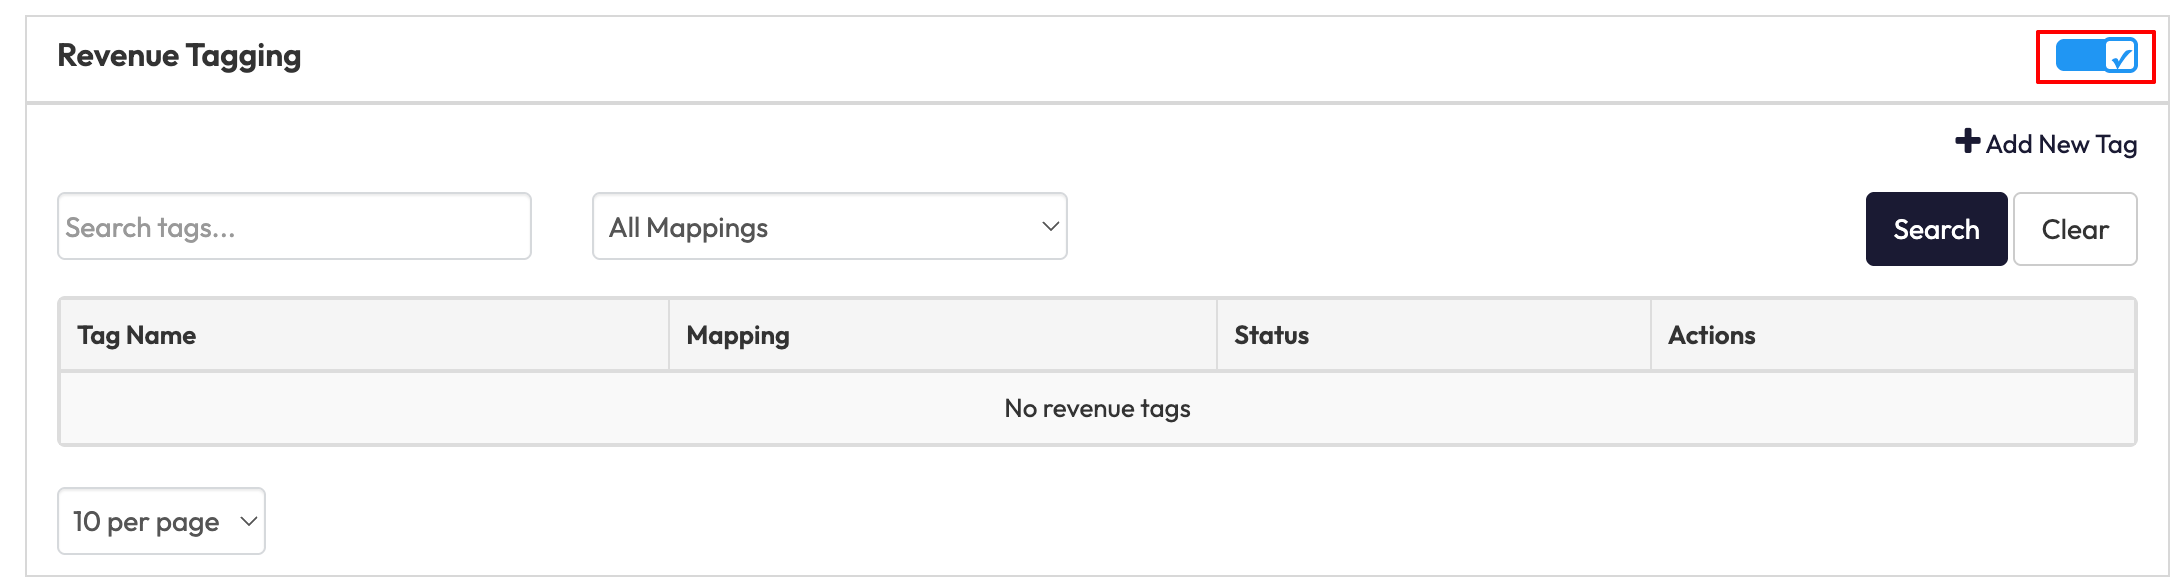Click the chevron arrow on All Mappings
Image resolution: width=2184 pixels, height=588 pixels.
click(x=1050, y=227)
